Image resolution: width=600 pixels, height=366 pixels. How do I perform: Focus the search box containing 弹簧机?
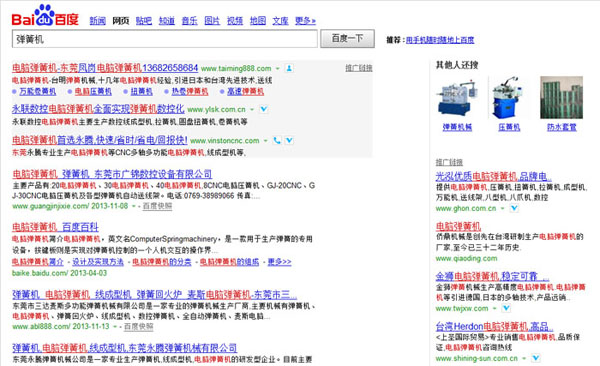pyautogui.click(x=165, y=39)
